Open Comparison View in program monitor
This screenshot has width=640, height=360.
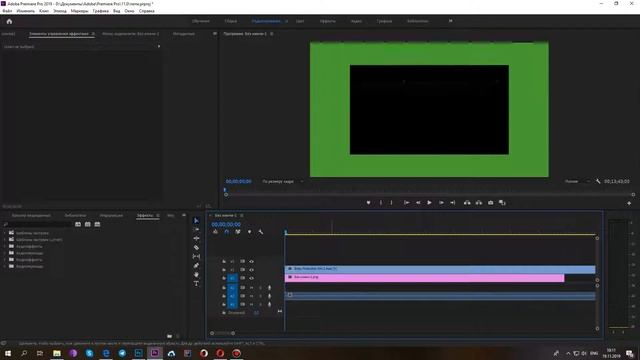(x=502, y=203)
